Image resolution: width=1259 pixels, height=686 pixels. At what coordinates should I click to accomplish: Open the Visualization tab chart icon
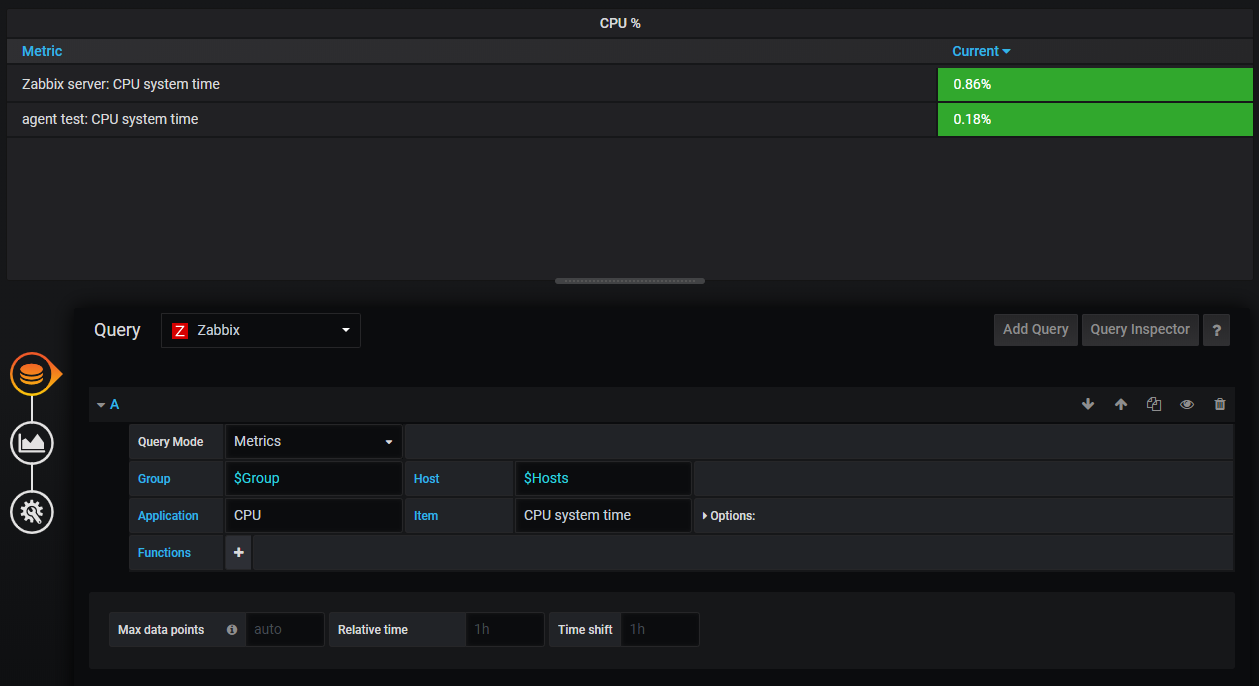32,442
